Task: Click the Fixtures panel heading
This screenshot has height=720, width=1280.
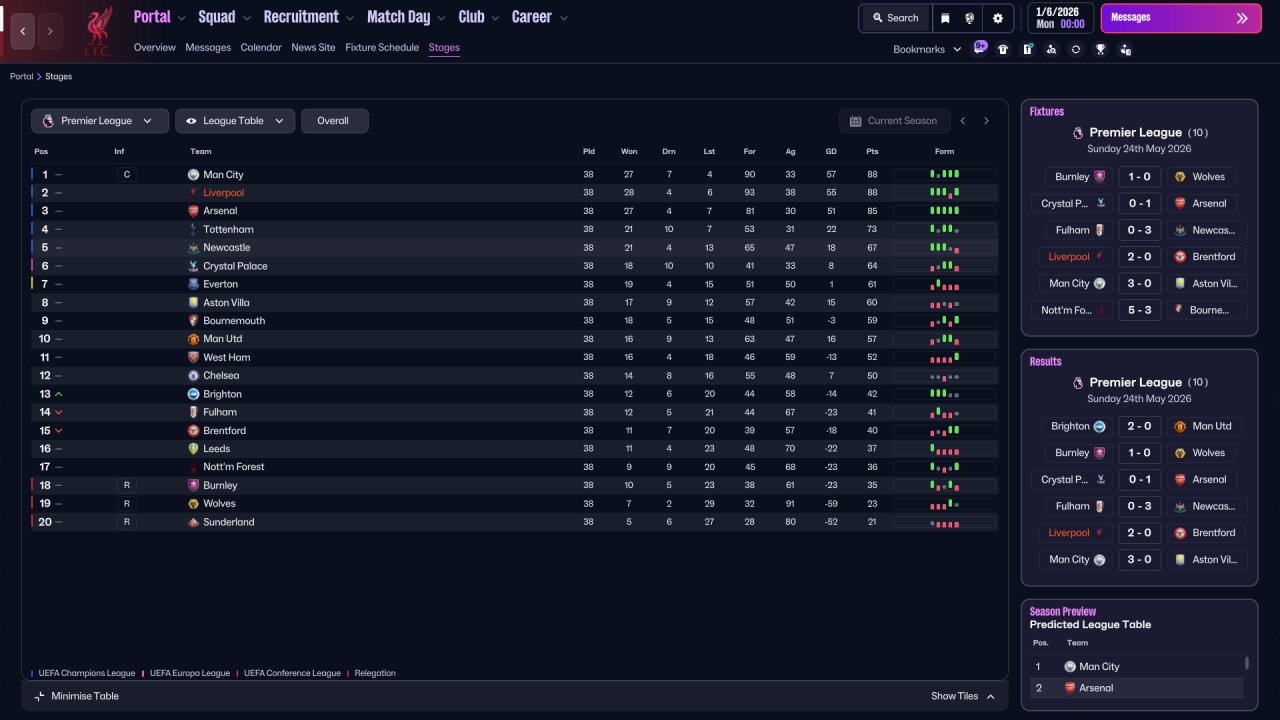Action: click(x=1047, y=112)
